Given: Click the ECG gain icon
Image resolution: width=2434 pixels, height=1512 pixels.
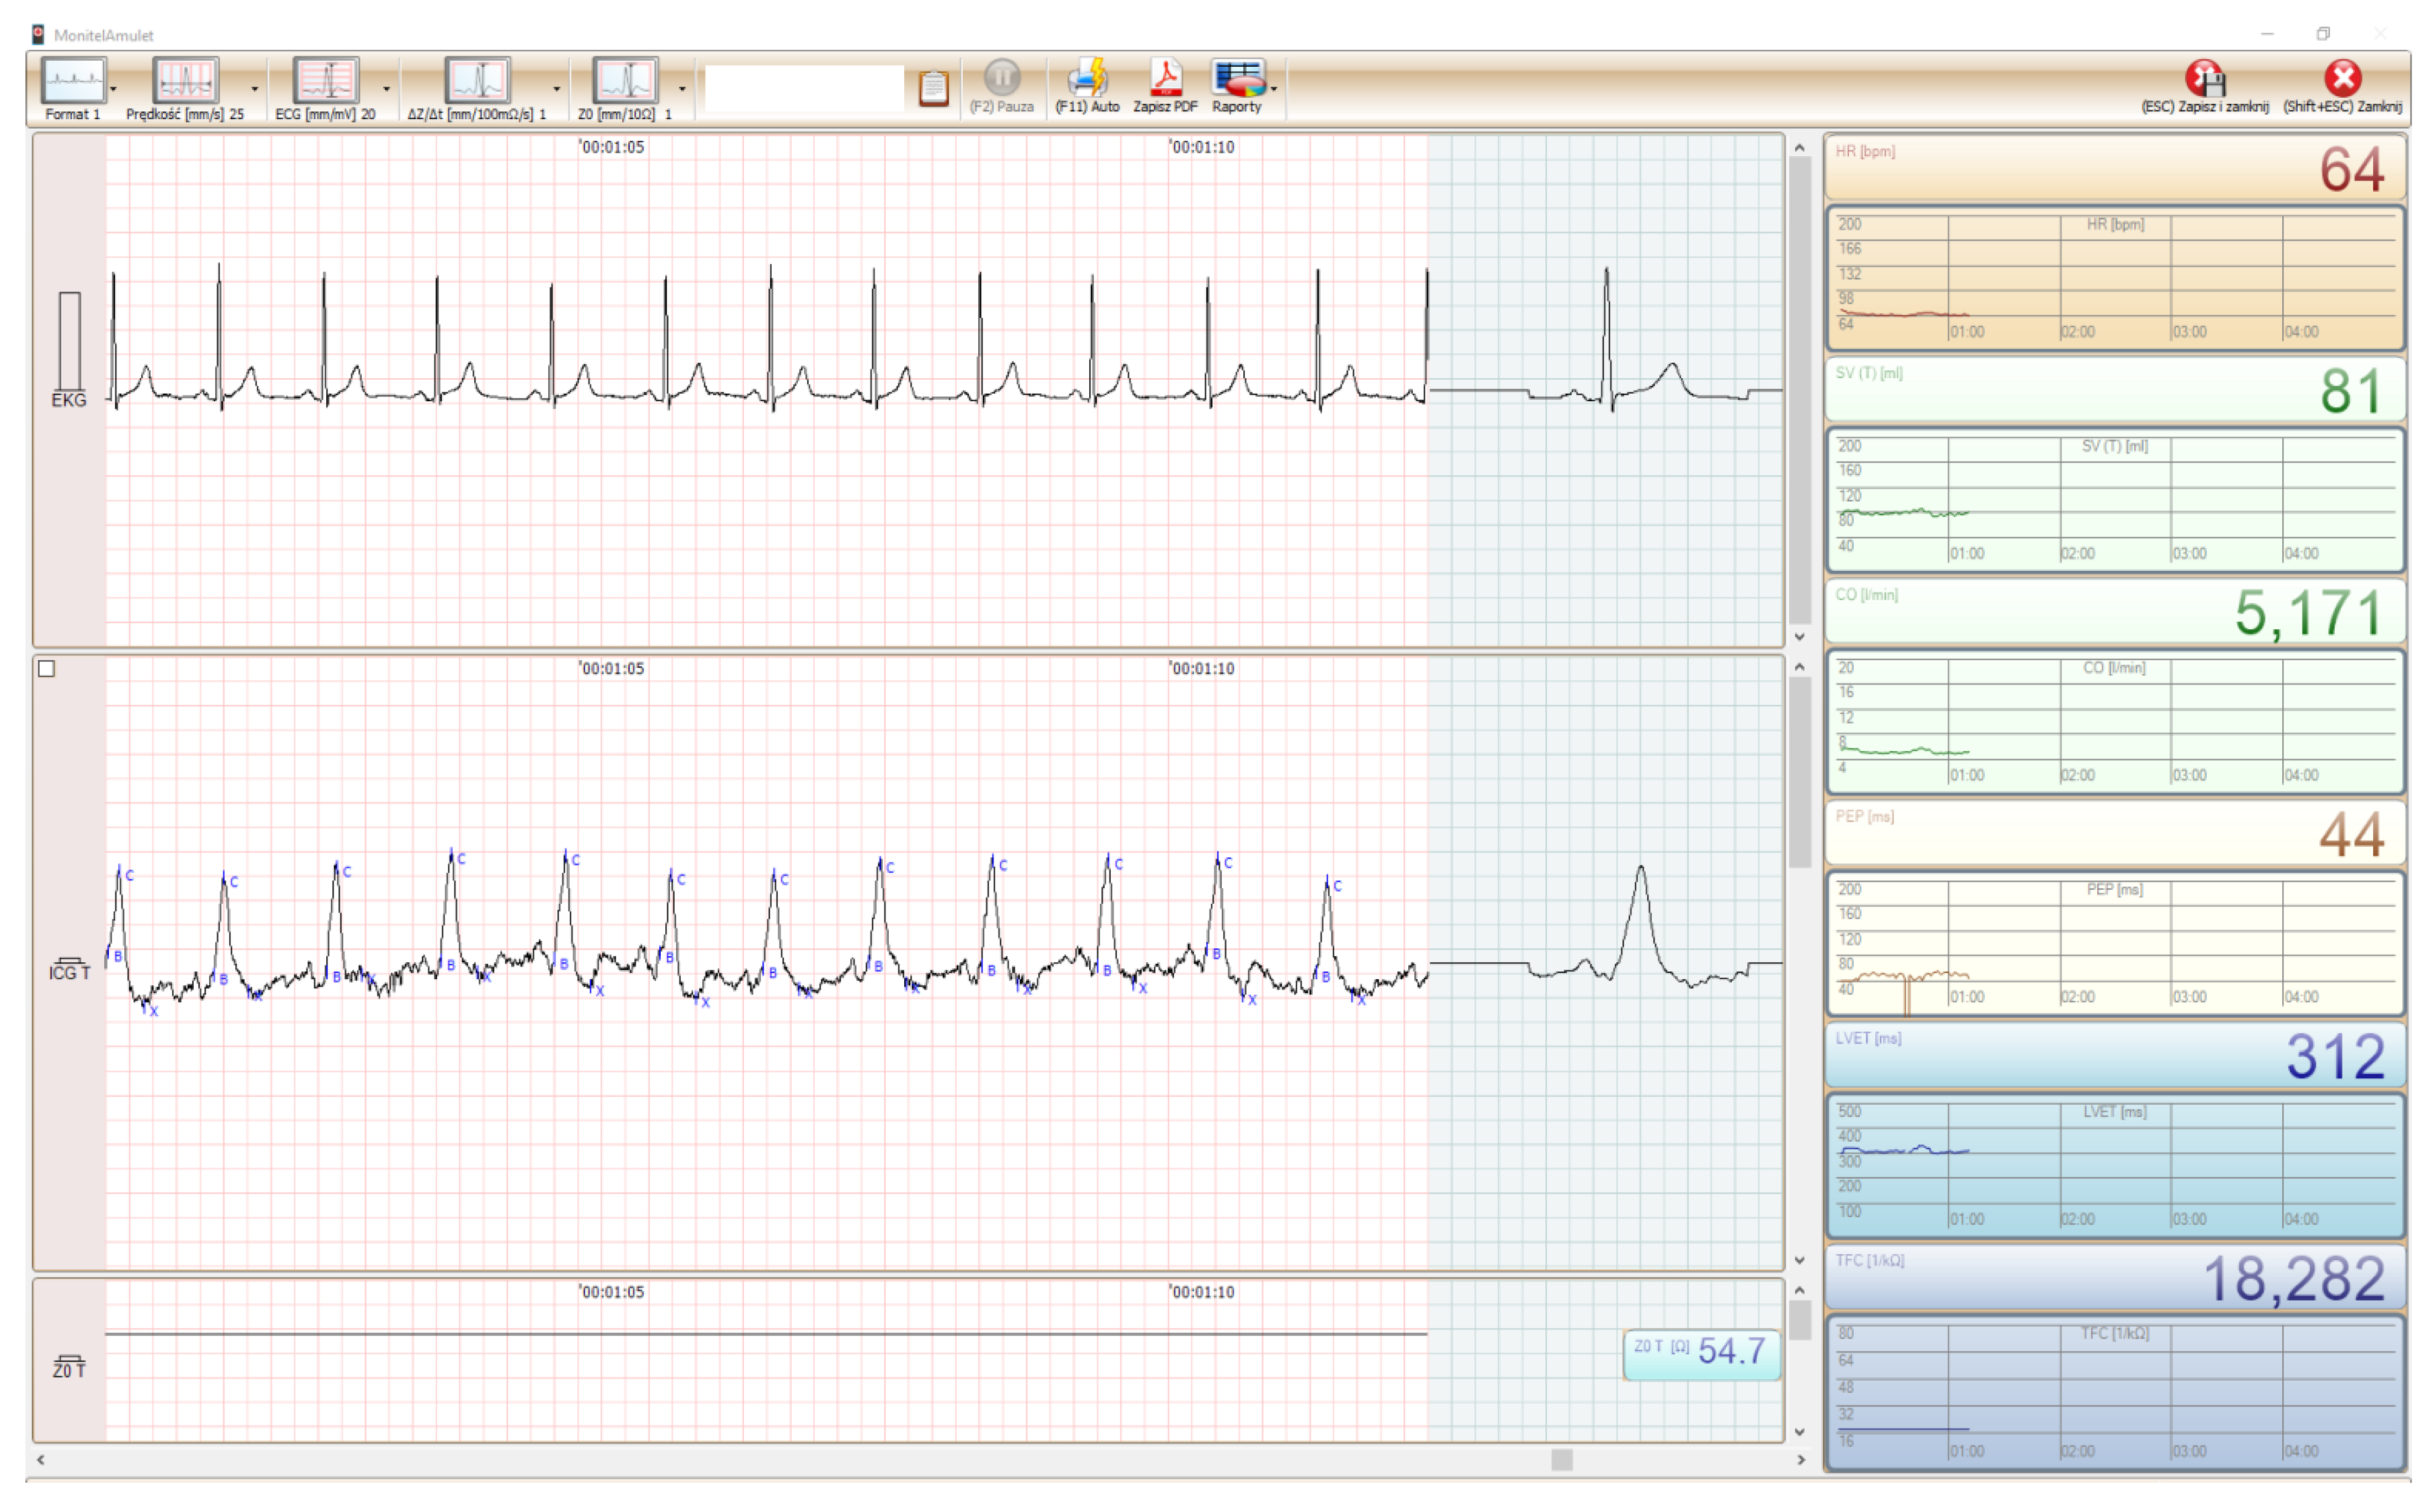Looking at the screenshot, I should click(x=326, y=80).
